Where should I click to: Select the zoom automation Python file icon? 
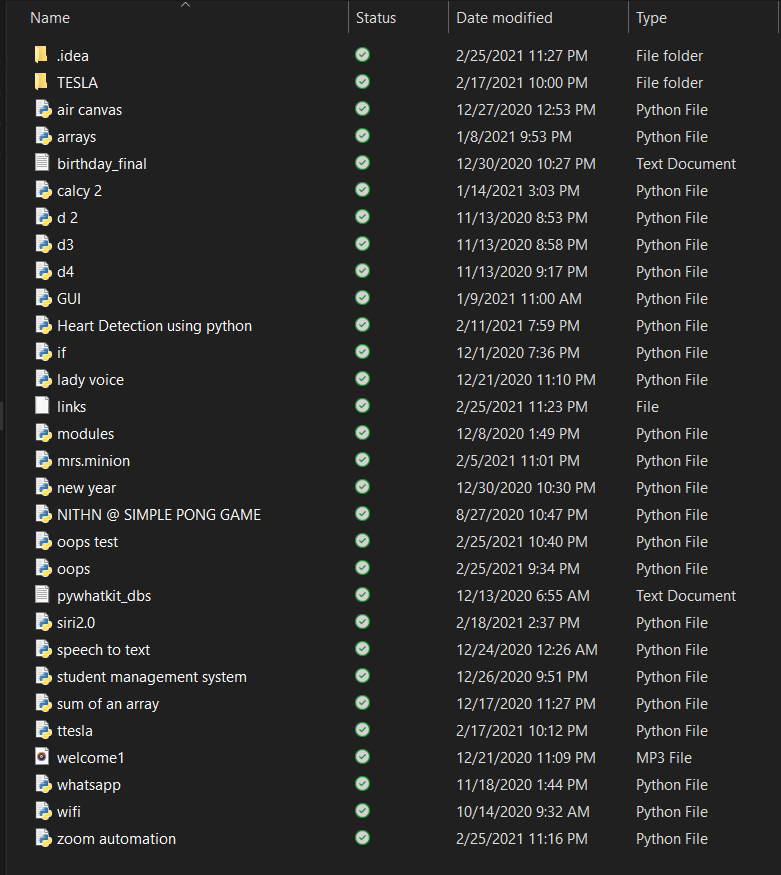44,838
